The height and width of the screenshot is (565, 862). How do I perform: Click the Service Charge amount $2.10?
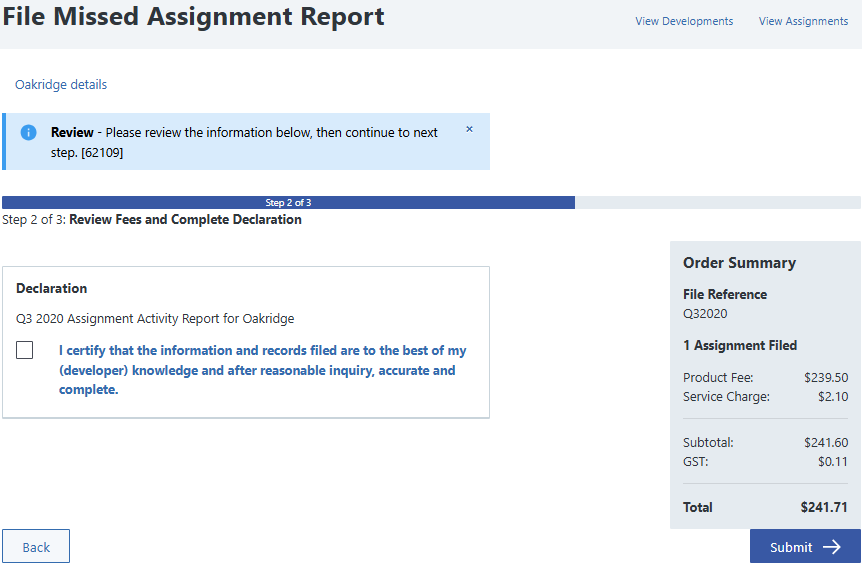pyautogui.click(x=831, y=396)
